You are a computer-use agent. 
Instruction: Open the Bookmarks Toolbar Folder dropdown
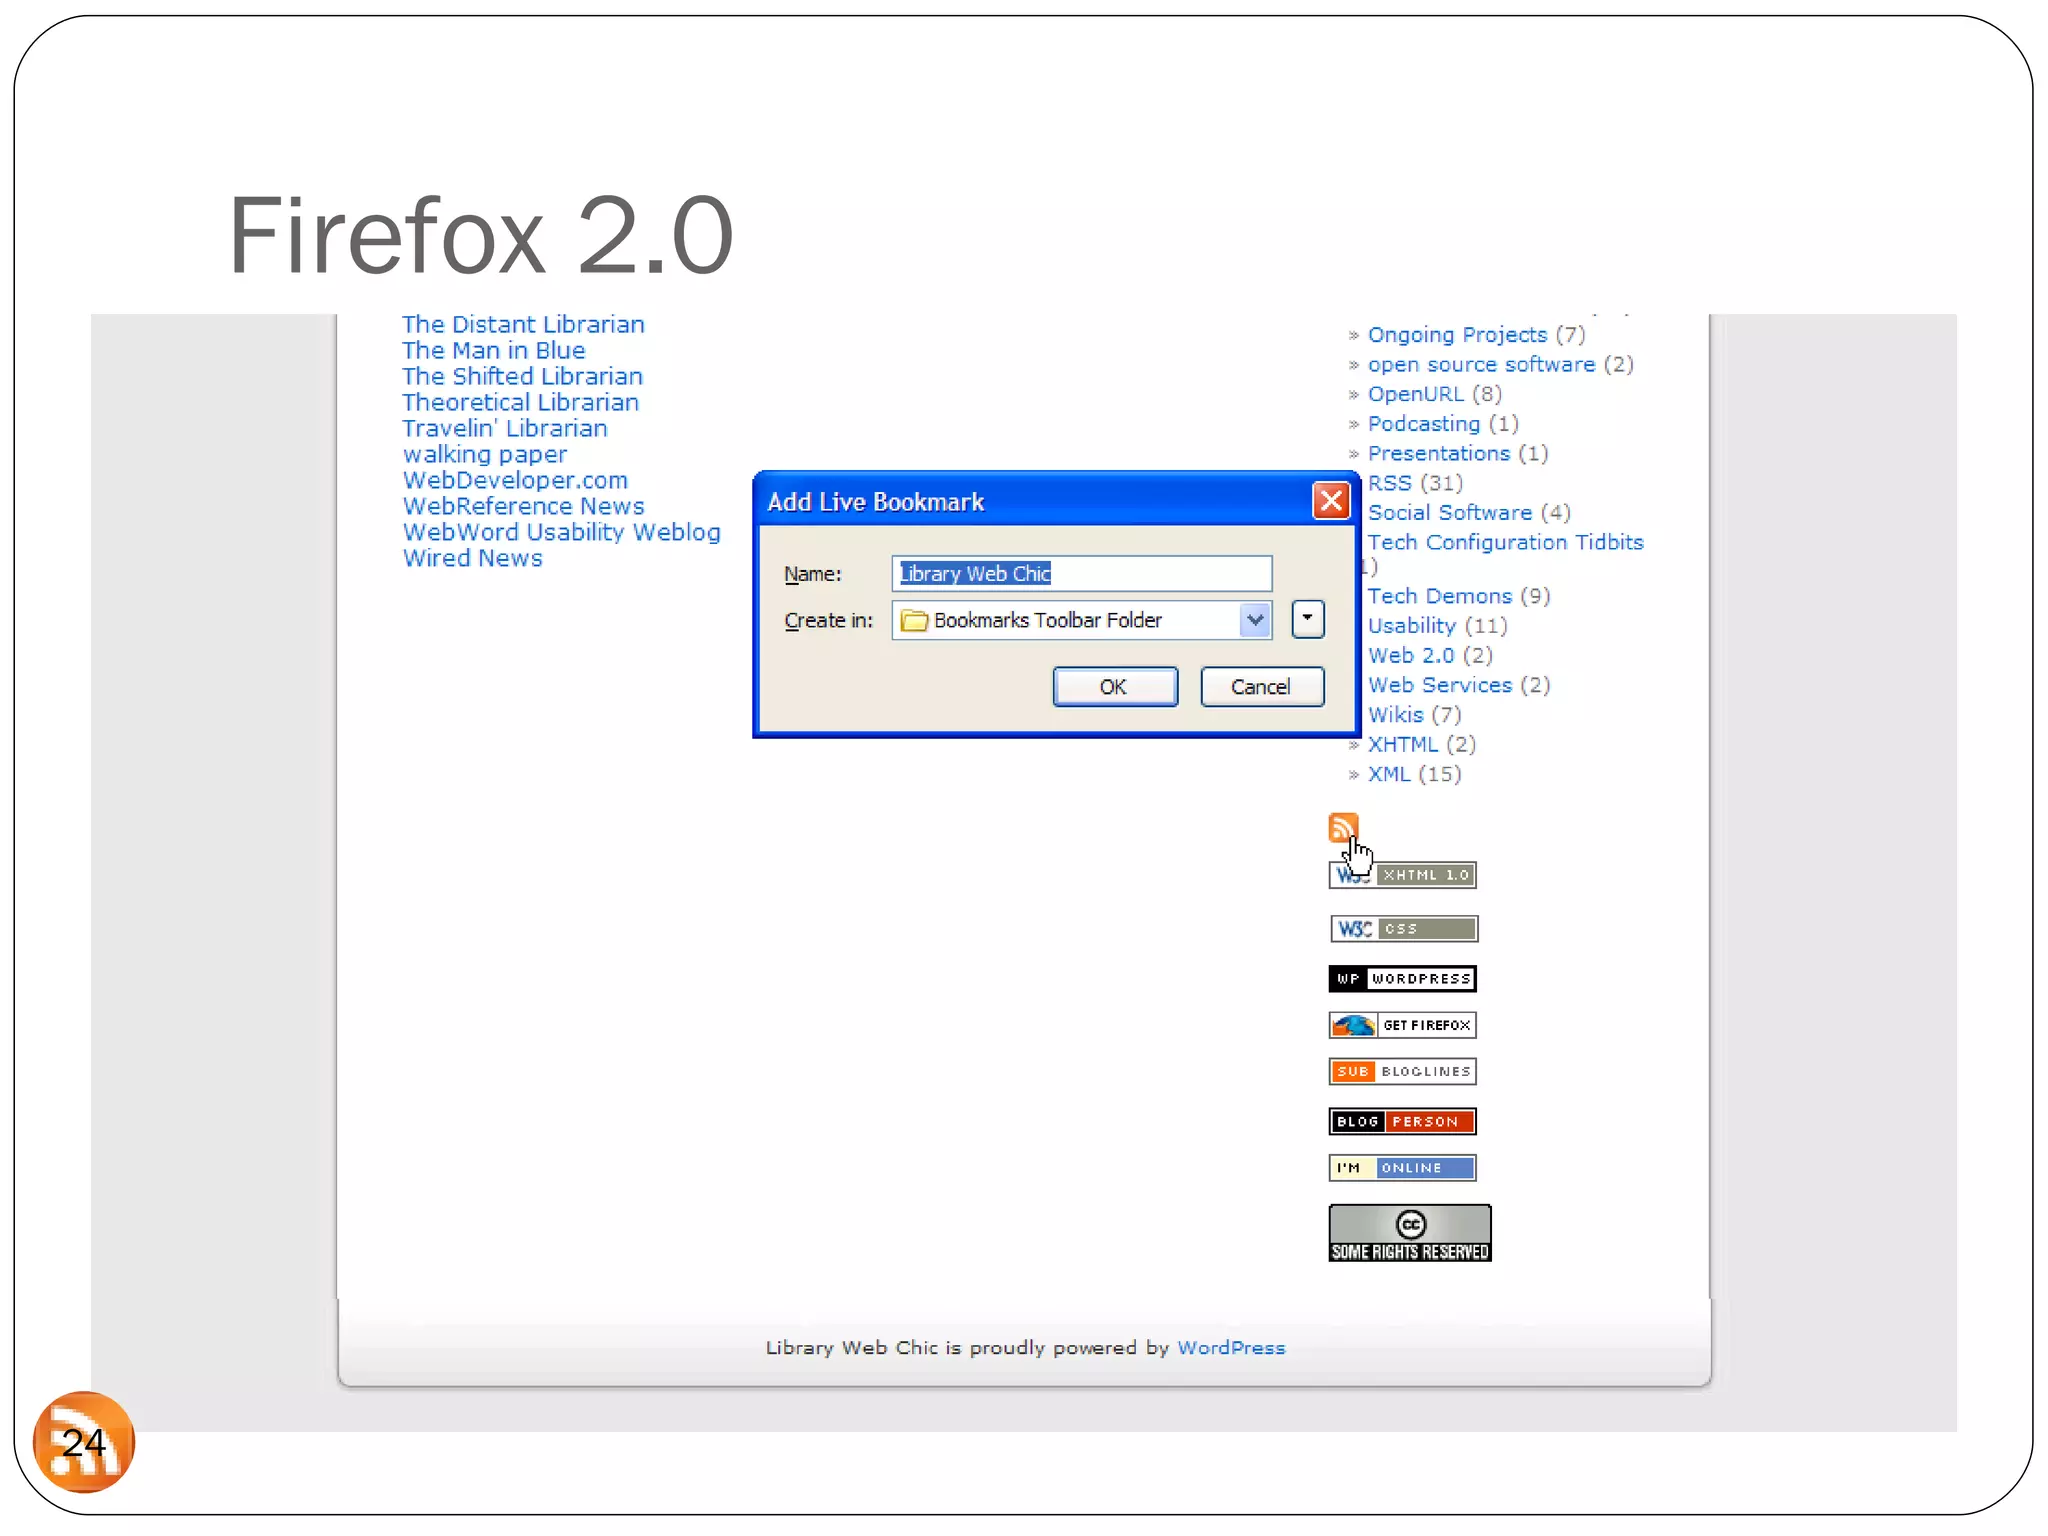(x=1255, y=620)
